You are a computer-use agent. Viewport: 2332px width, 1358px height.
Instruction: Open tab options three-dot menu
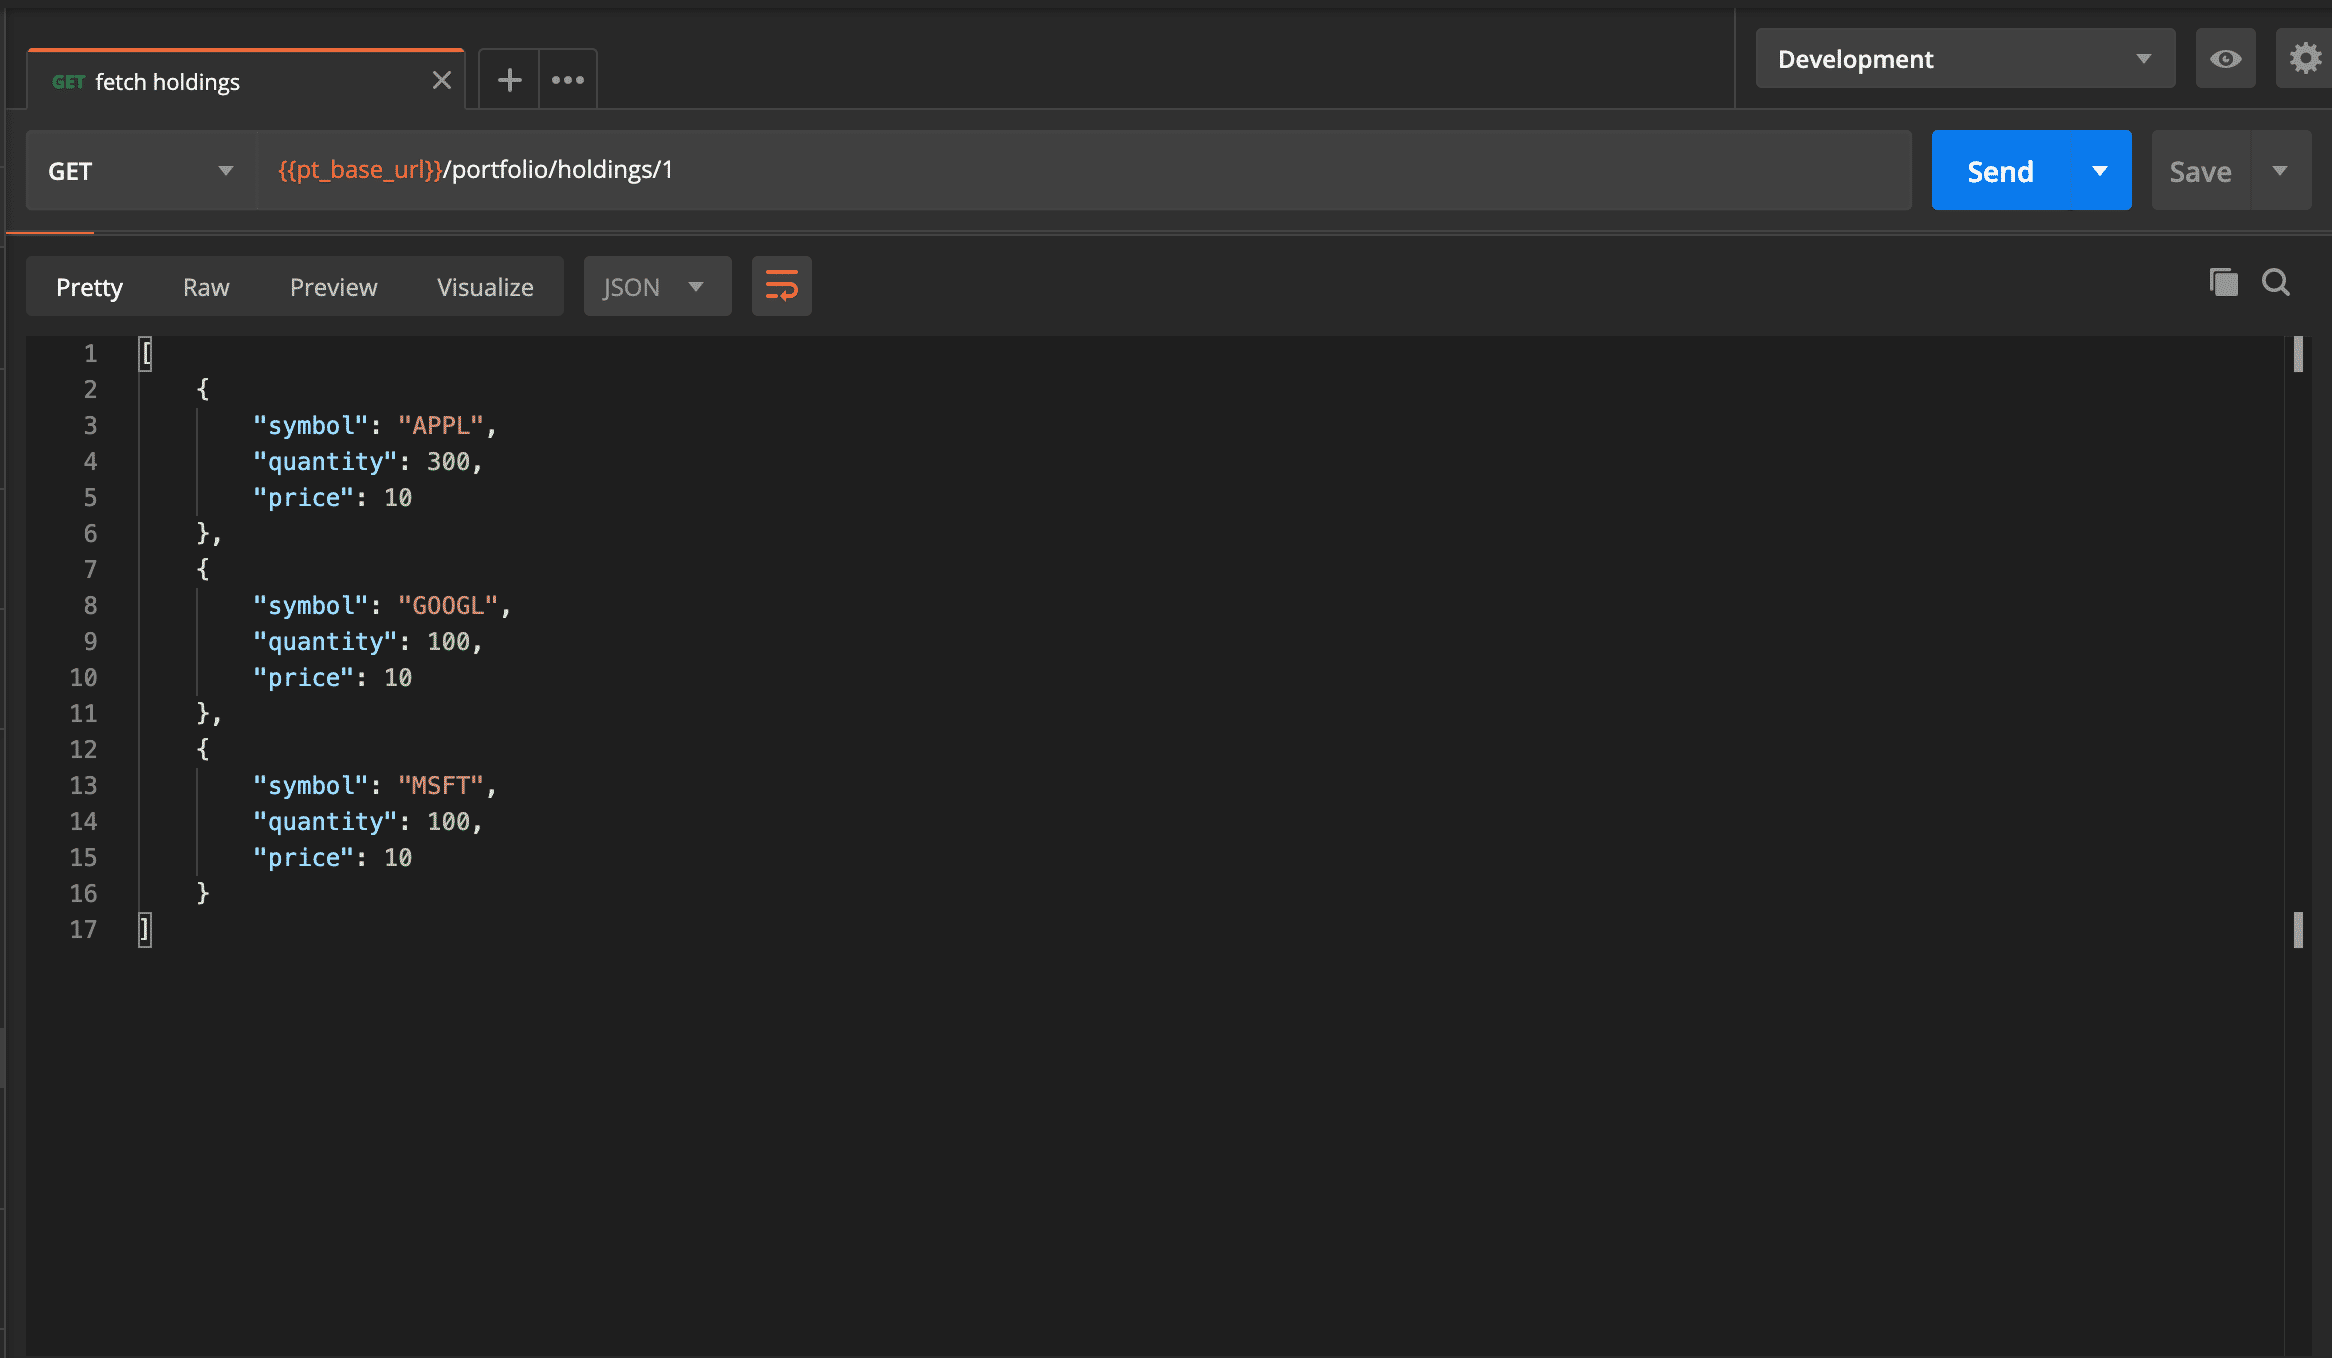tap(567, 80)
